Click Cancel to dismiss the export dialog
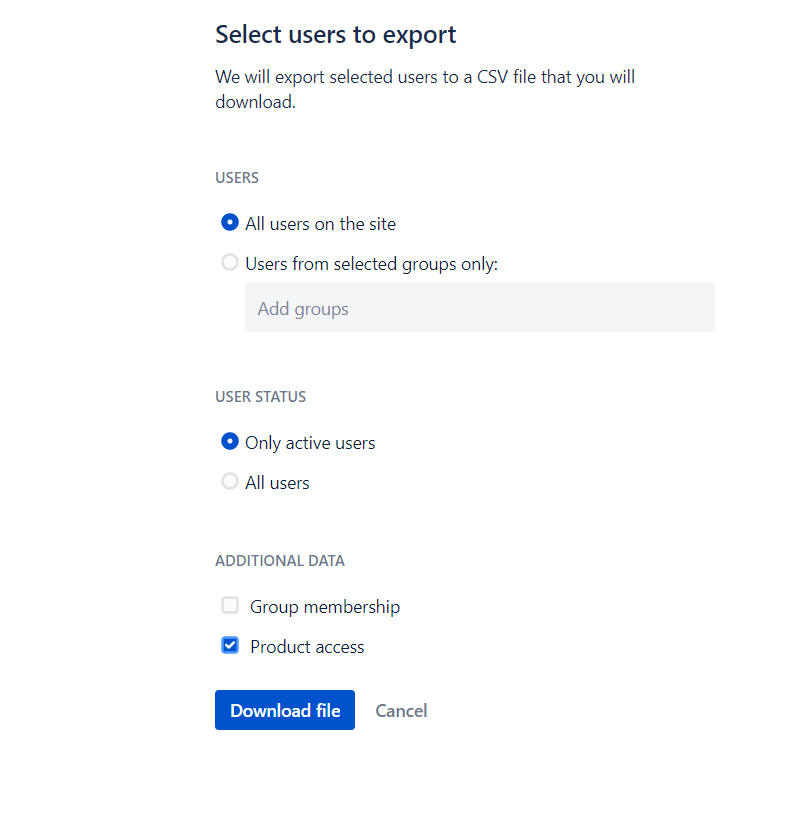Screen dimensions: 790x836 pyautogui.click(x=401, y=710)
